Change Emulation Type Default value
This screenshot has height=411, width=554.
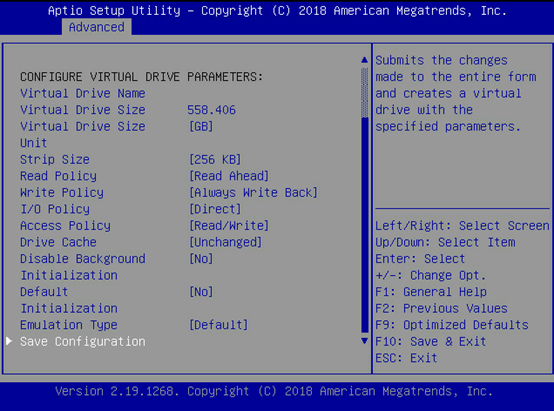click(x=219, y=325)
